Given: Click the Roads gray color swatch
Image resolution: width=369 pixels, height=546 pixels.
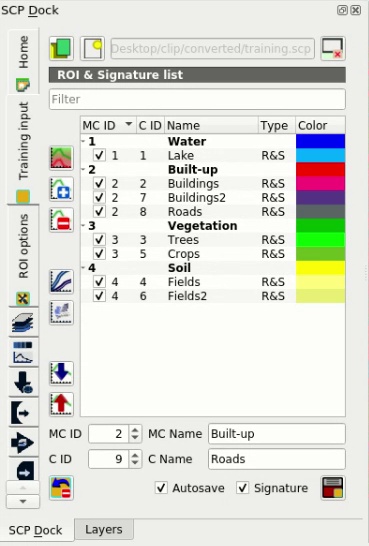Looking at the screenshot, I should [320, 211].
